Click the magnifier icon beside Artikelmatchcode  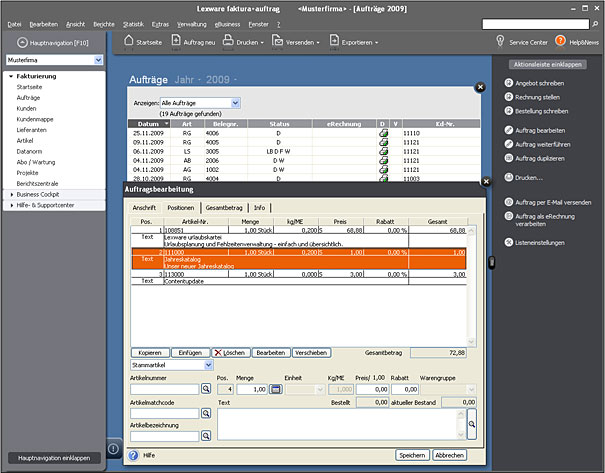(x=207, y=414)
